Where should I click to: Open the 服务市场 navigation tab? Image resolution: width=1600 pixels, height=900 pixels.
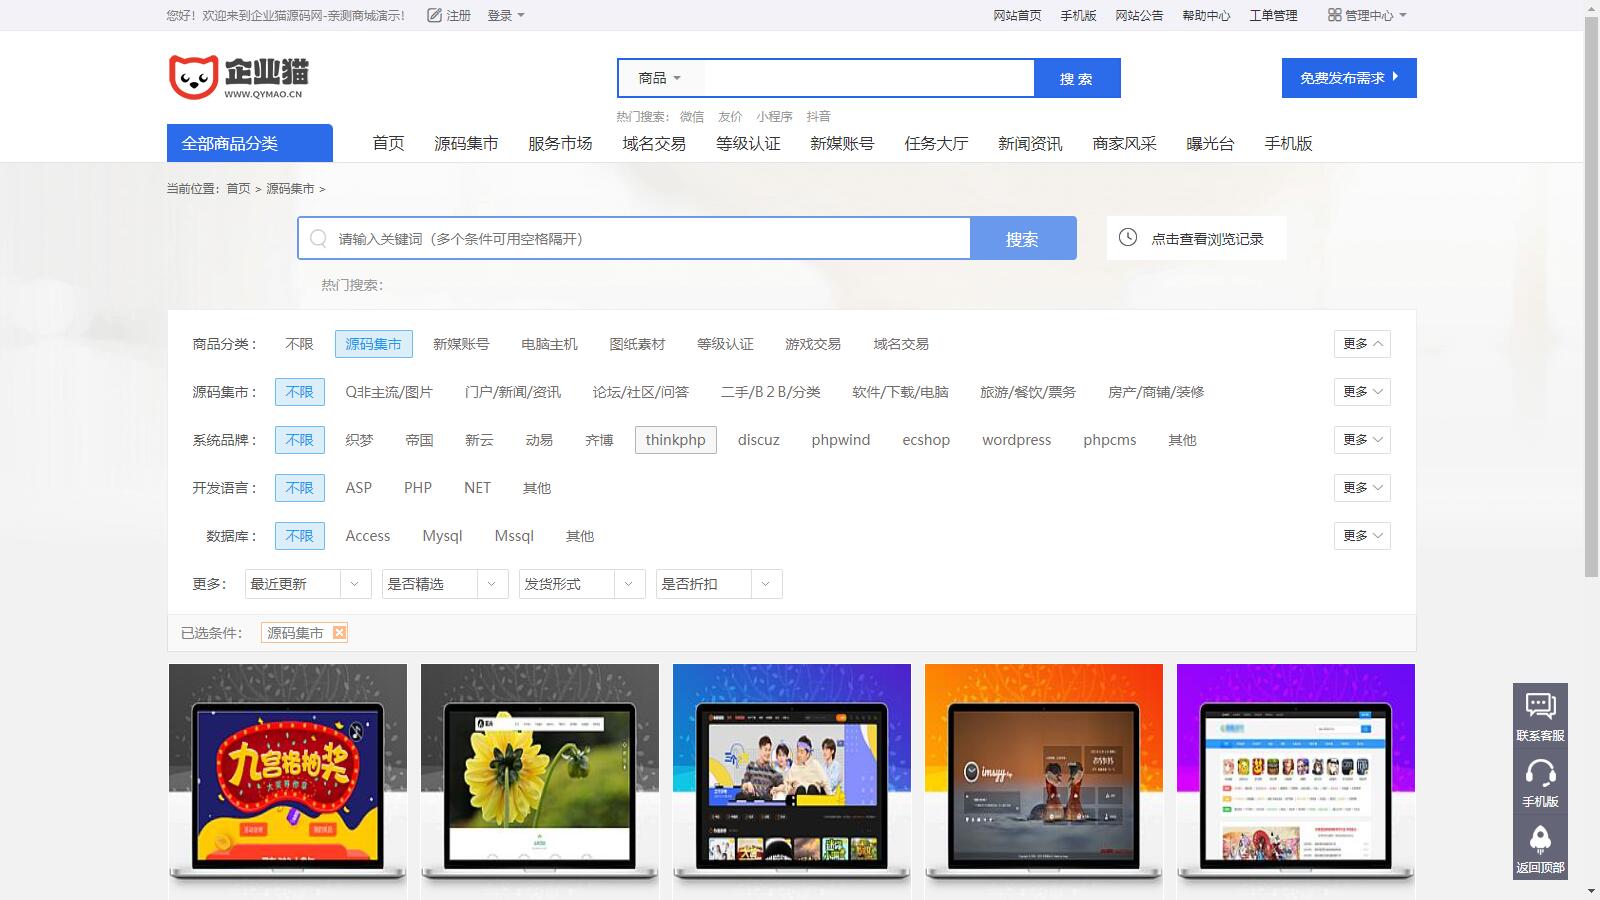point(560,144)
